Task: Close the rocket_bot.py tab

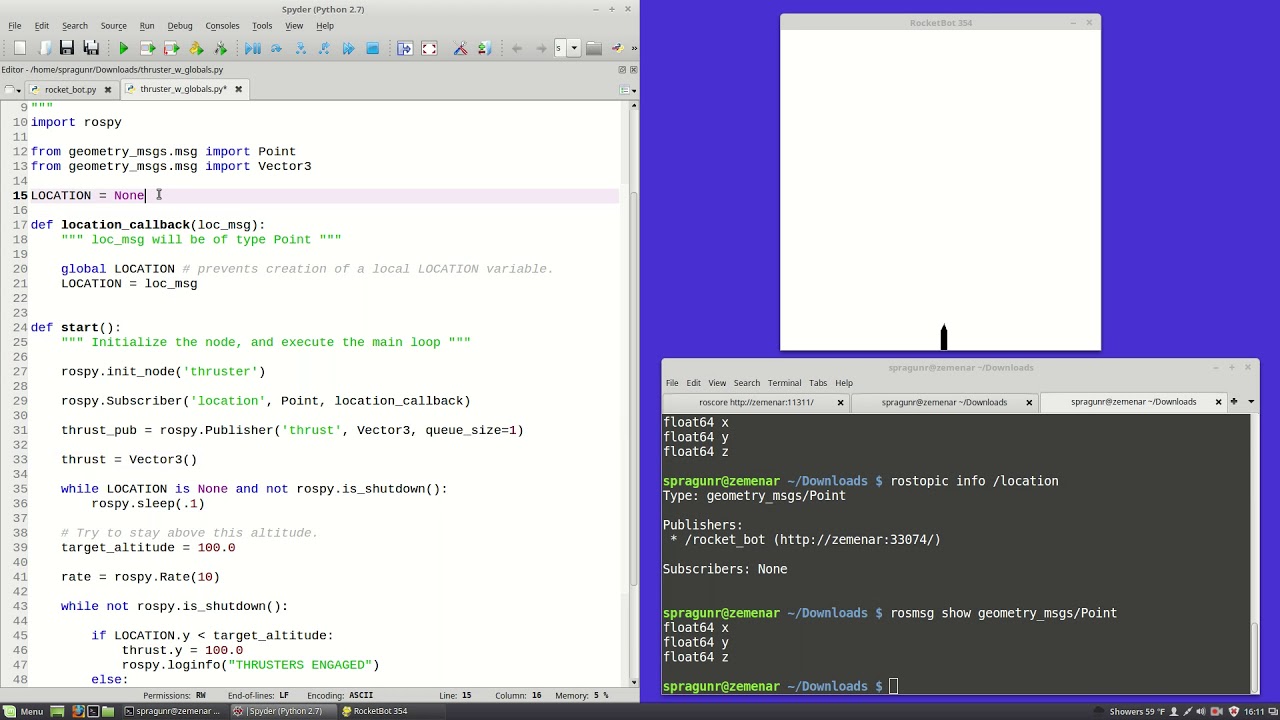Action: pyautogui.click(x=108, y=89)
